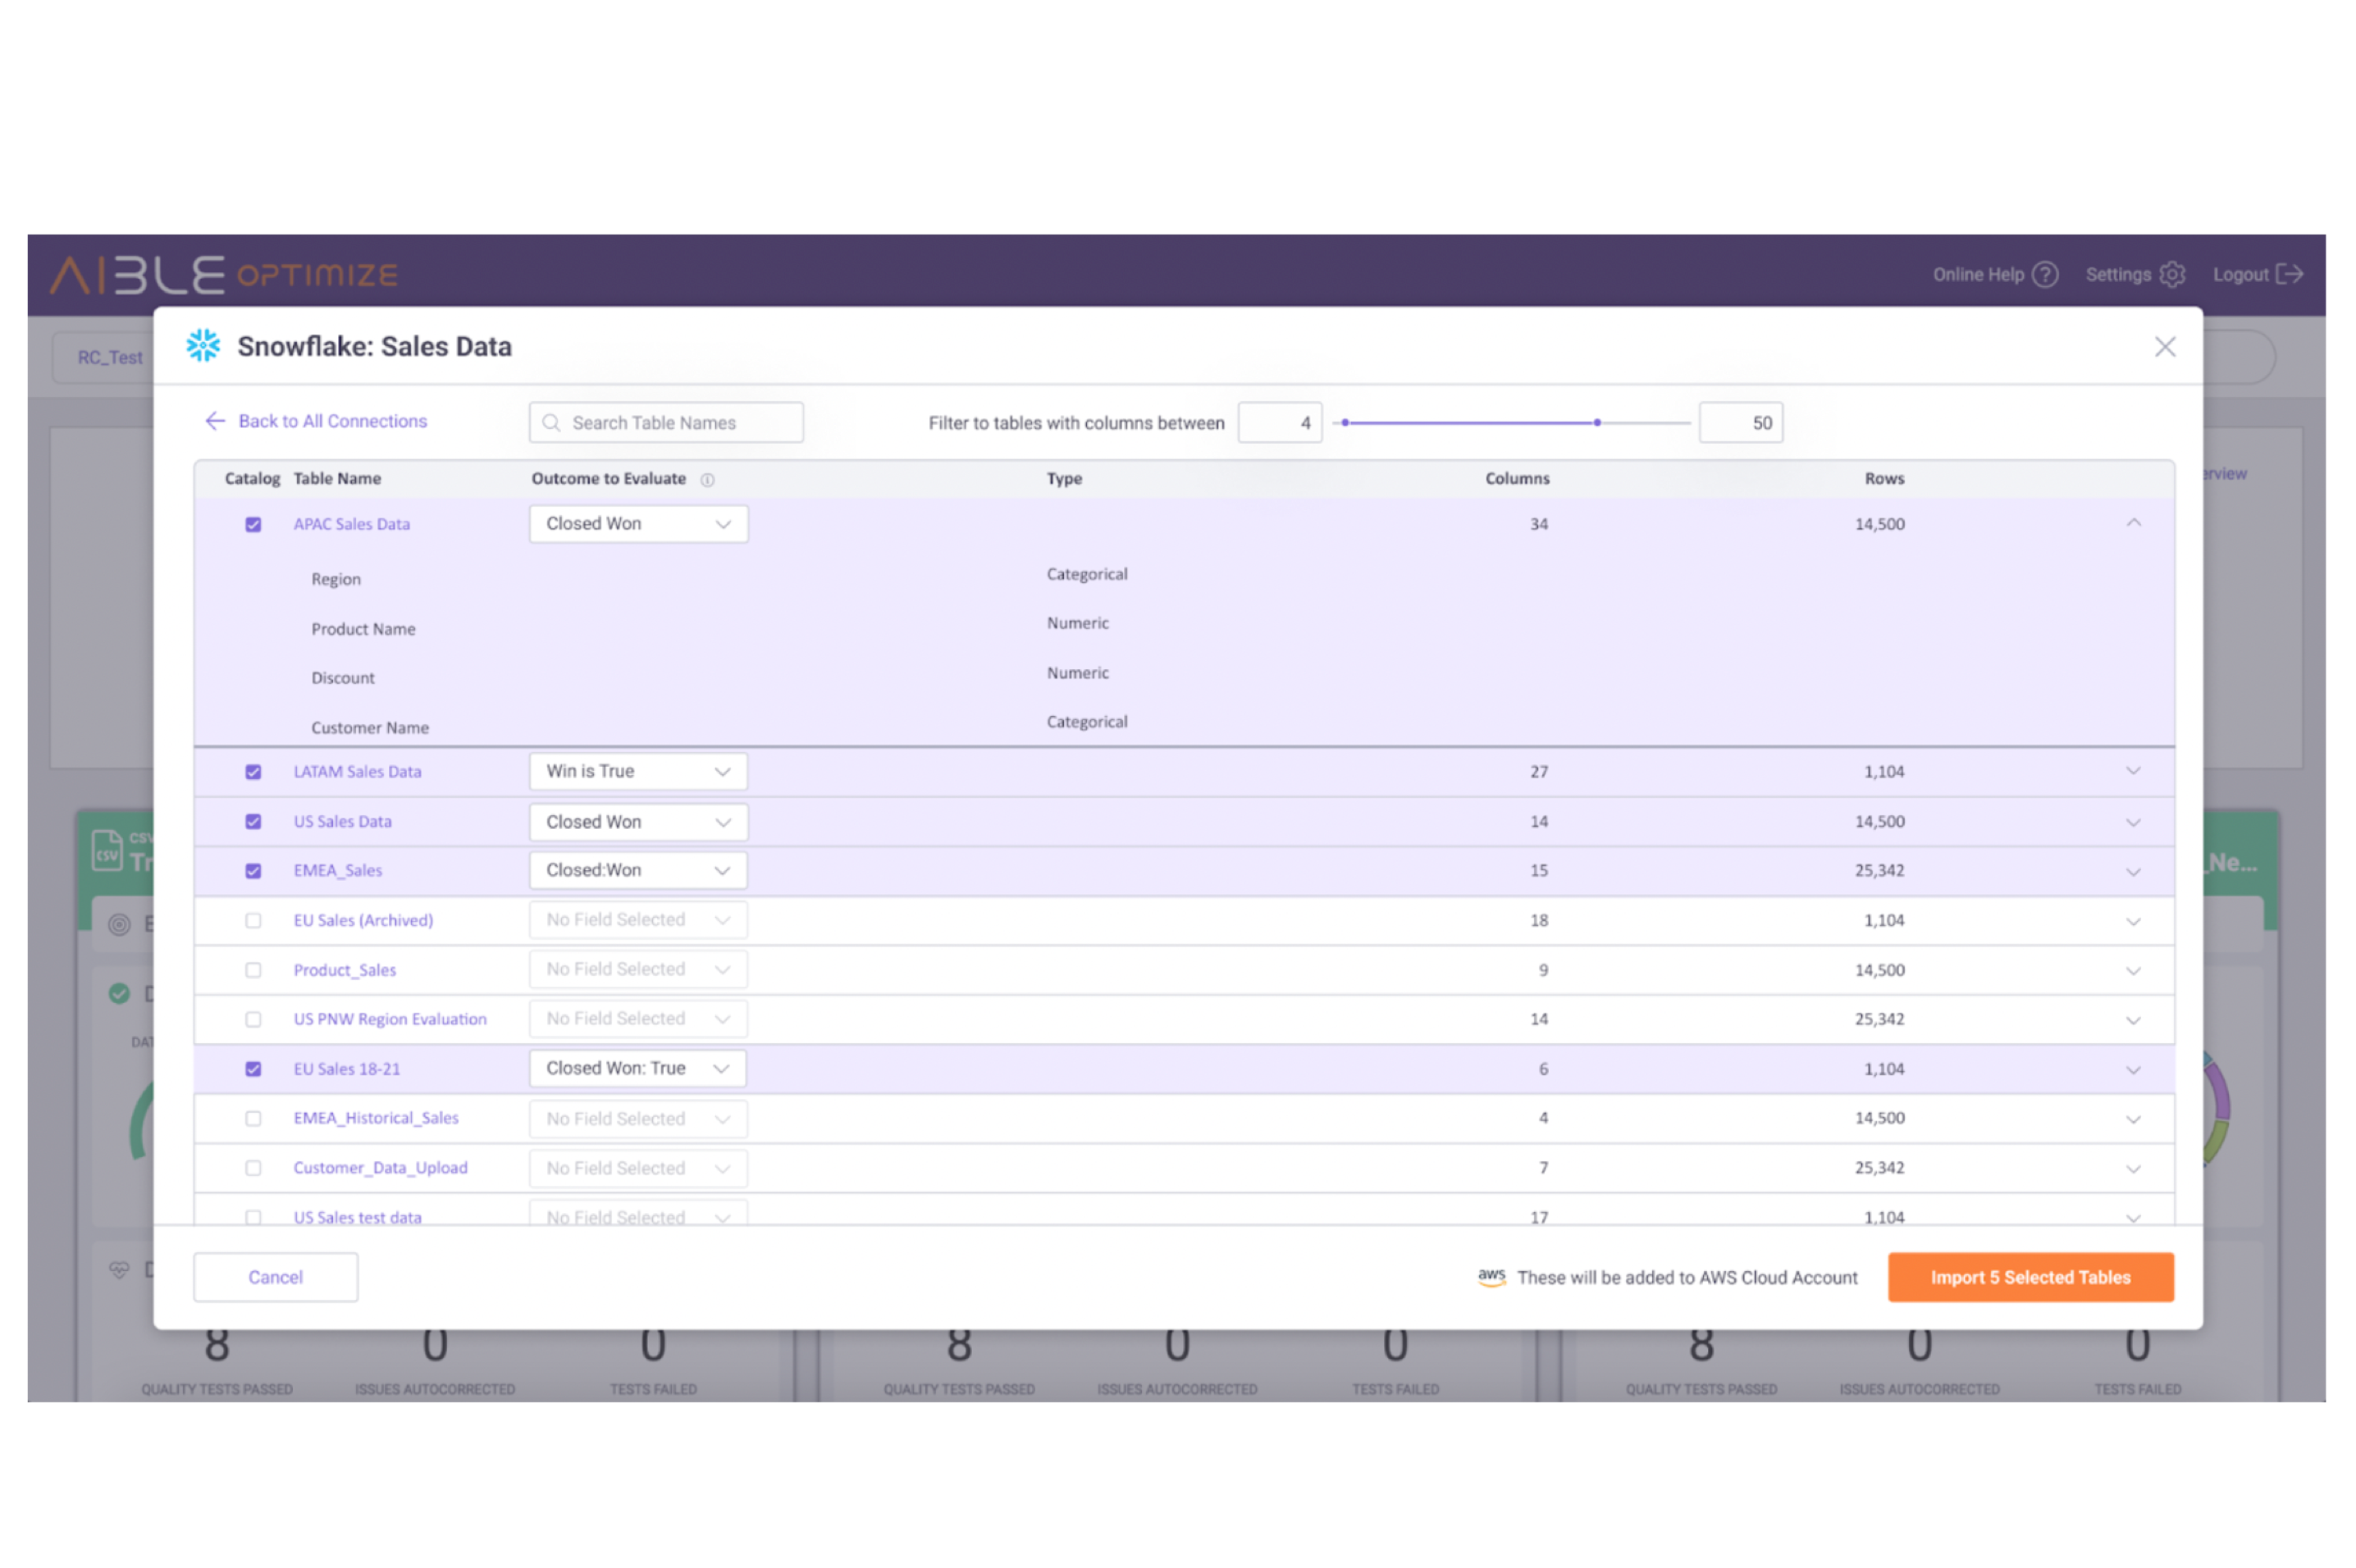2356x1568 pixels.
Task: Expand the Customer_Data_Upload row
Action: [x=2133, y=1169]
